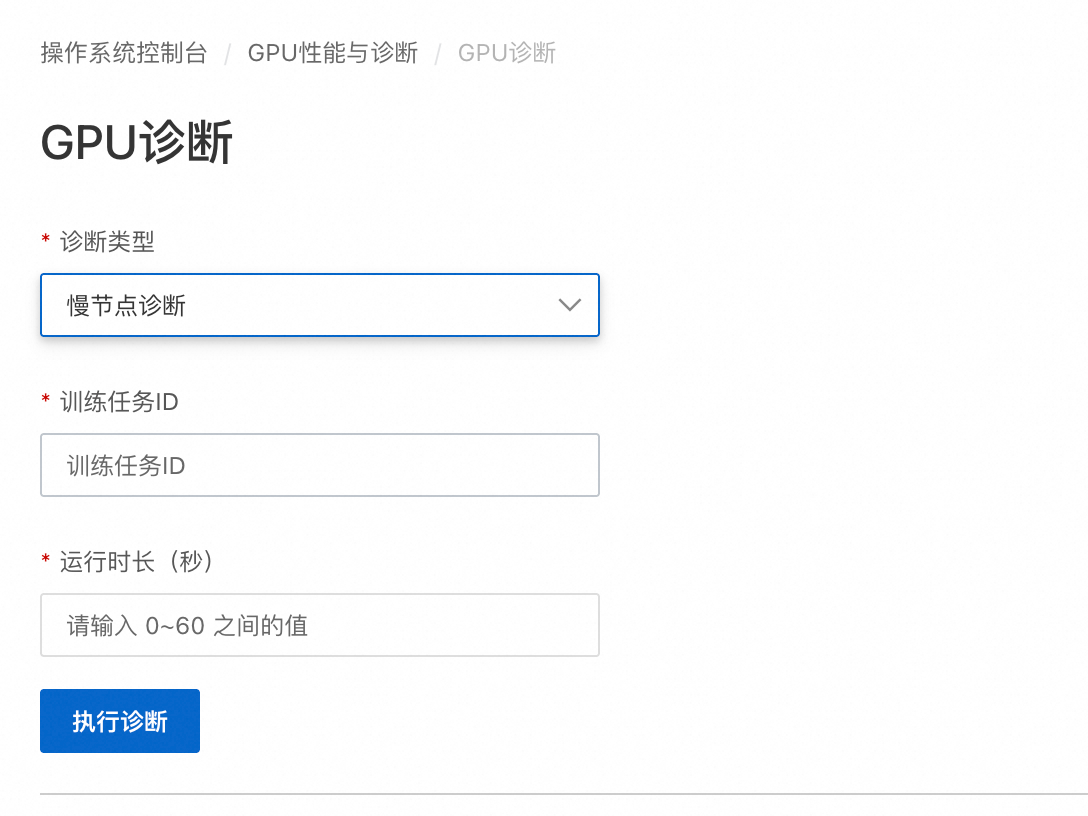The image size is (1088, 816).
Task: Click red asterisk beside 诊断类型
Action: point(45,241)
